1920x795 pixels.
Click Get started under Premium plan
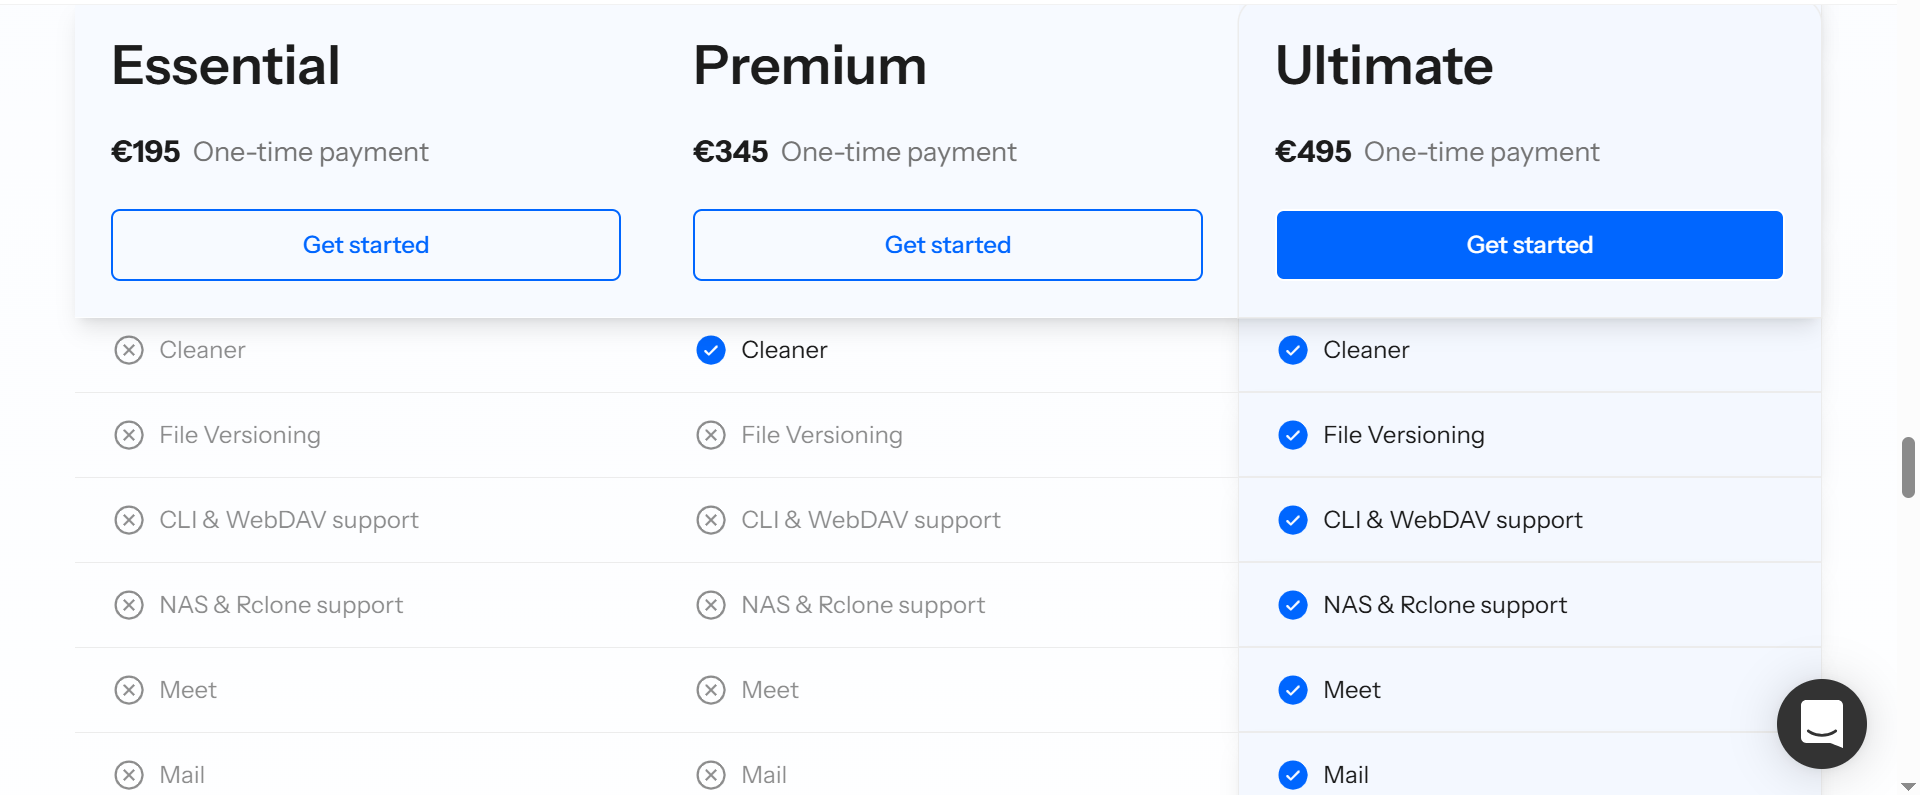point(947,245)
